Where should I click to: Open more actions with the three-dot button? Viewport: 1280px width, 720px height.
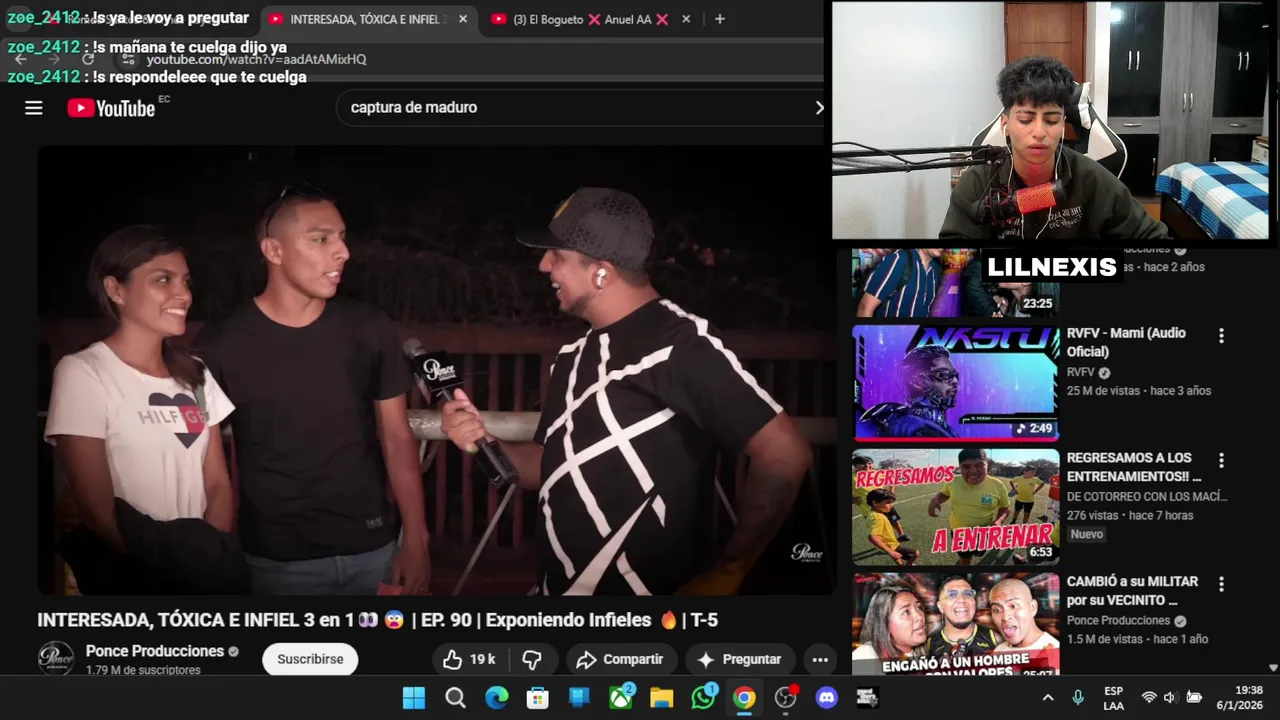click(820, 659)
